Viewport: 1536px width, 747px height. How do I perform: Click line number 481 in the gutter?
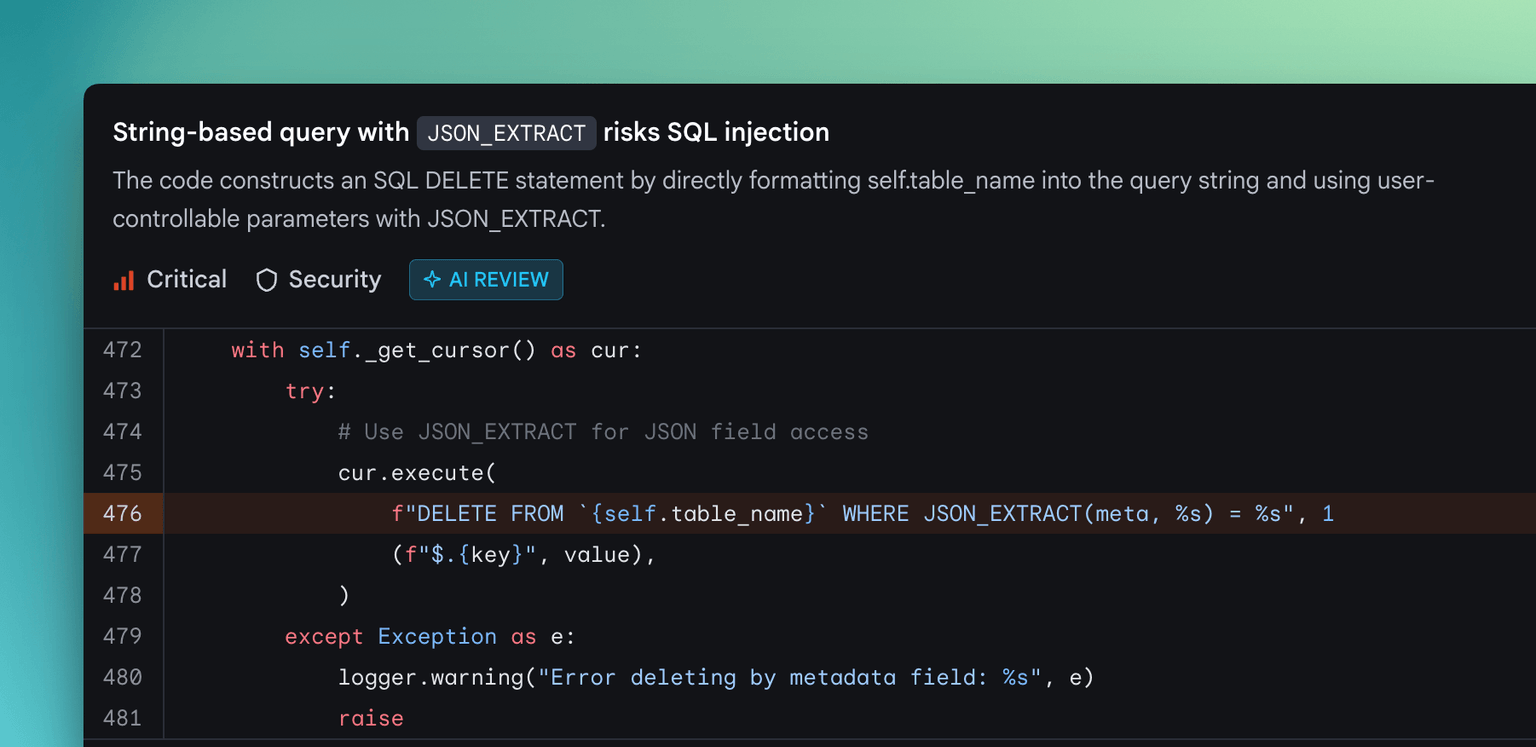[123, 718]
